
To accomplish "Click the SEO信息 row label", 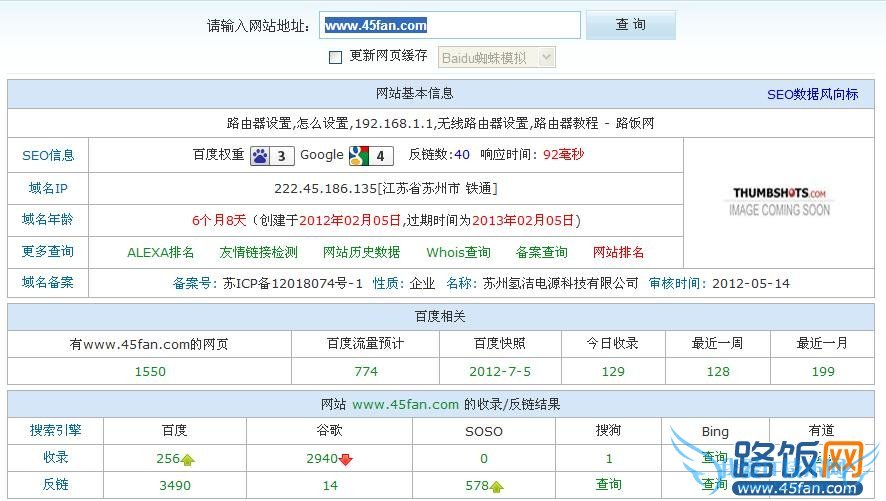I will pyautogui.click(x=48, y=155).
